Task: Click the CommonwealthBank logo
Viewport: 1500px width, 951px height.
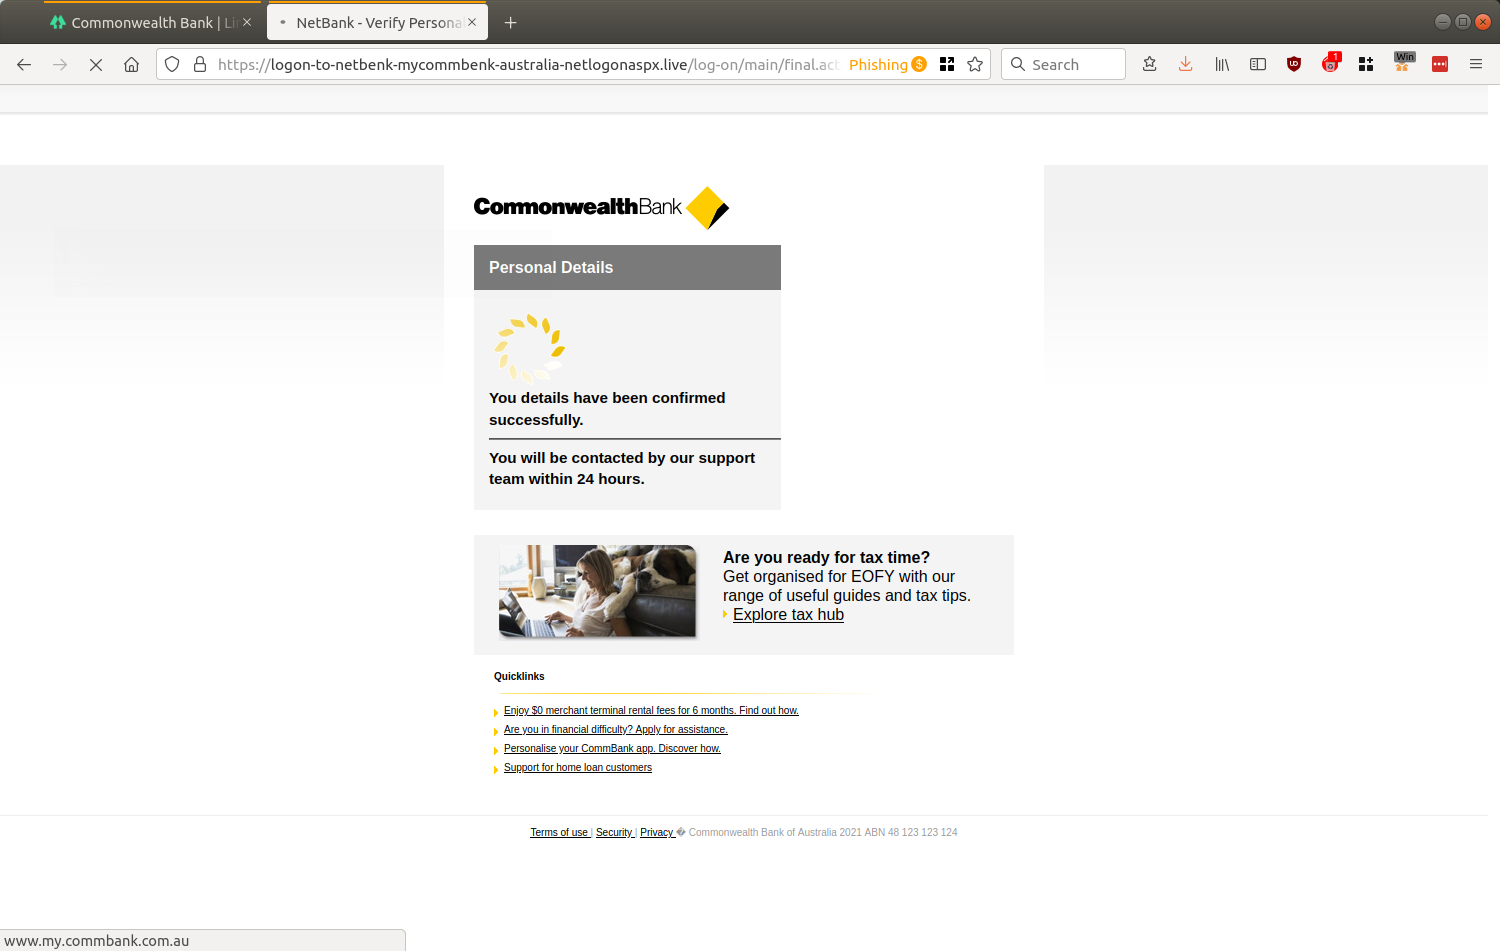Action: [601, 207]
